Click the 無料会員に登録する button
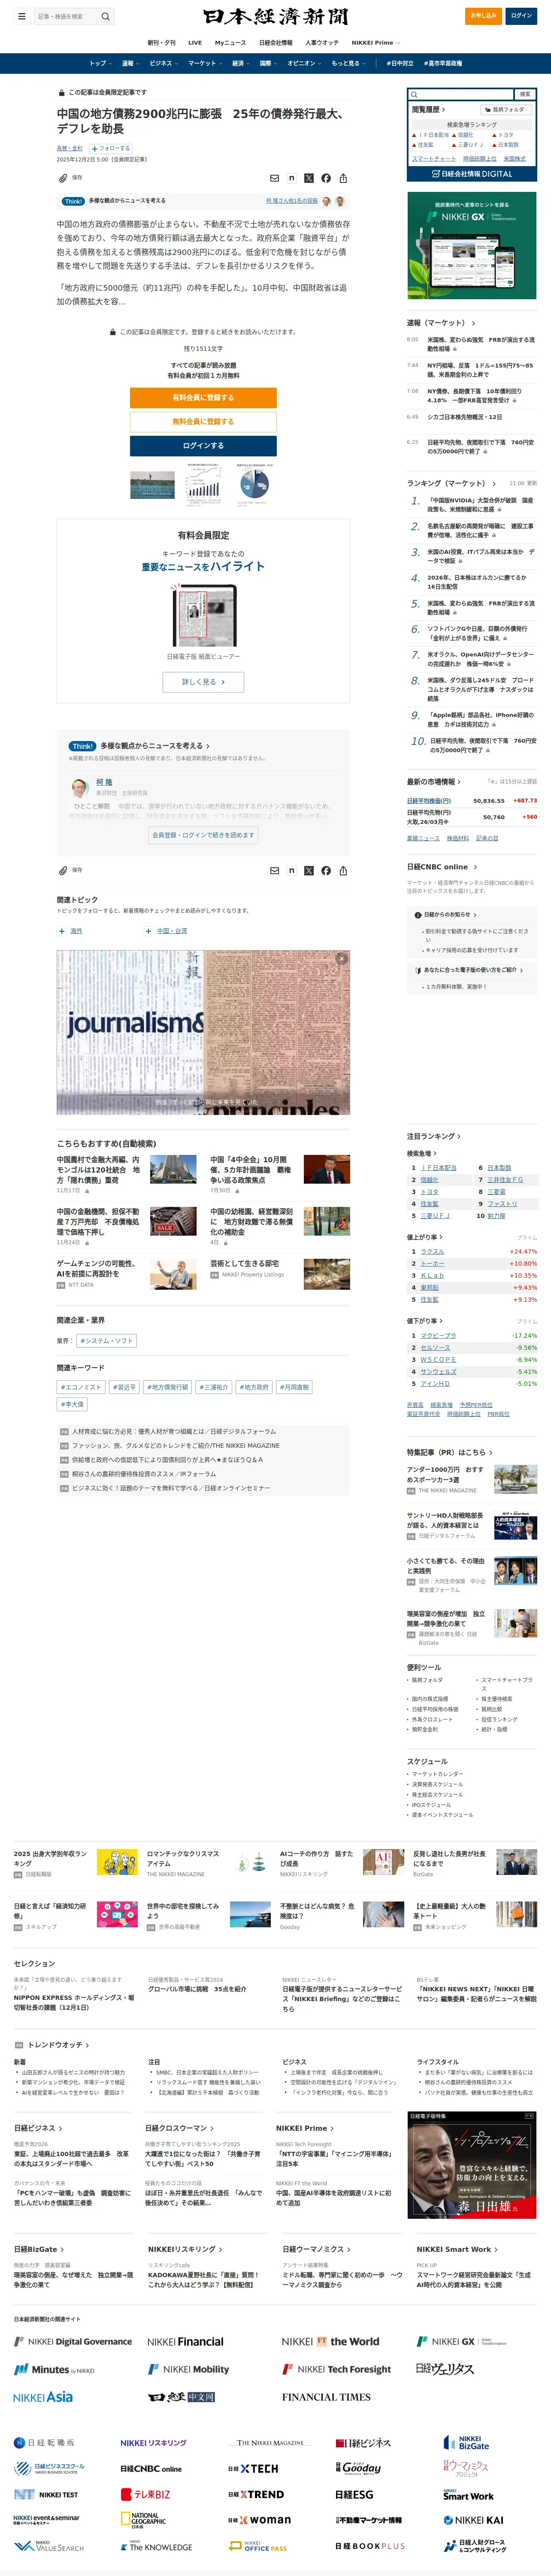 click(203, 422)
